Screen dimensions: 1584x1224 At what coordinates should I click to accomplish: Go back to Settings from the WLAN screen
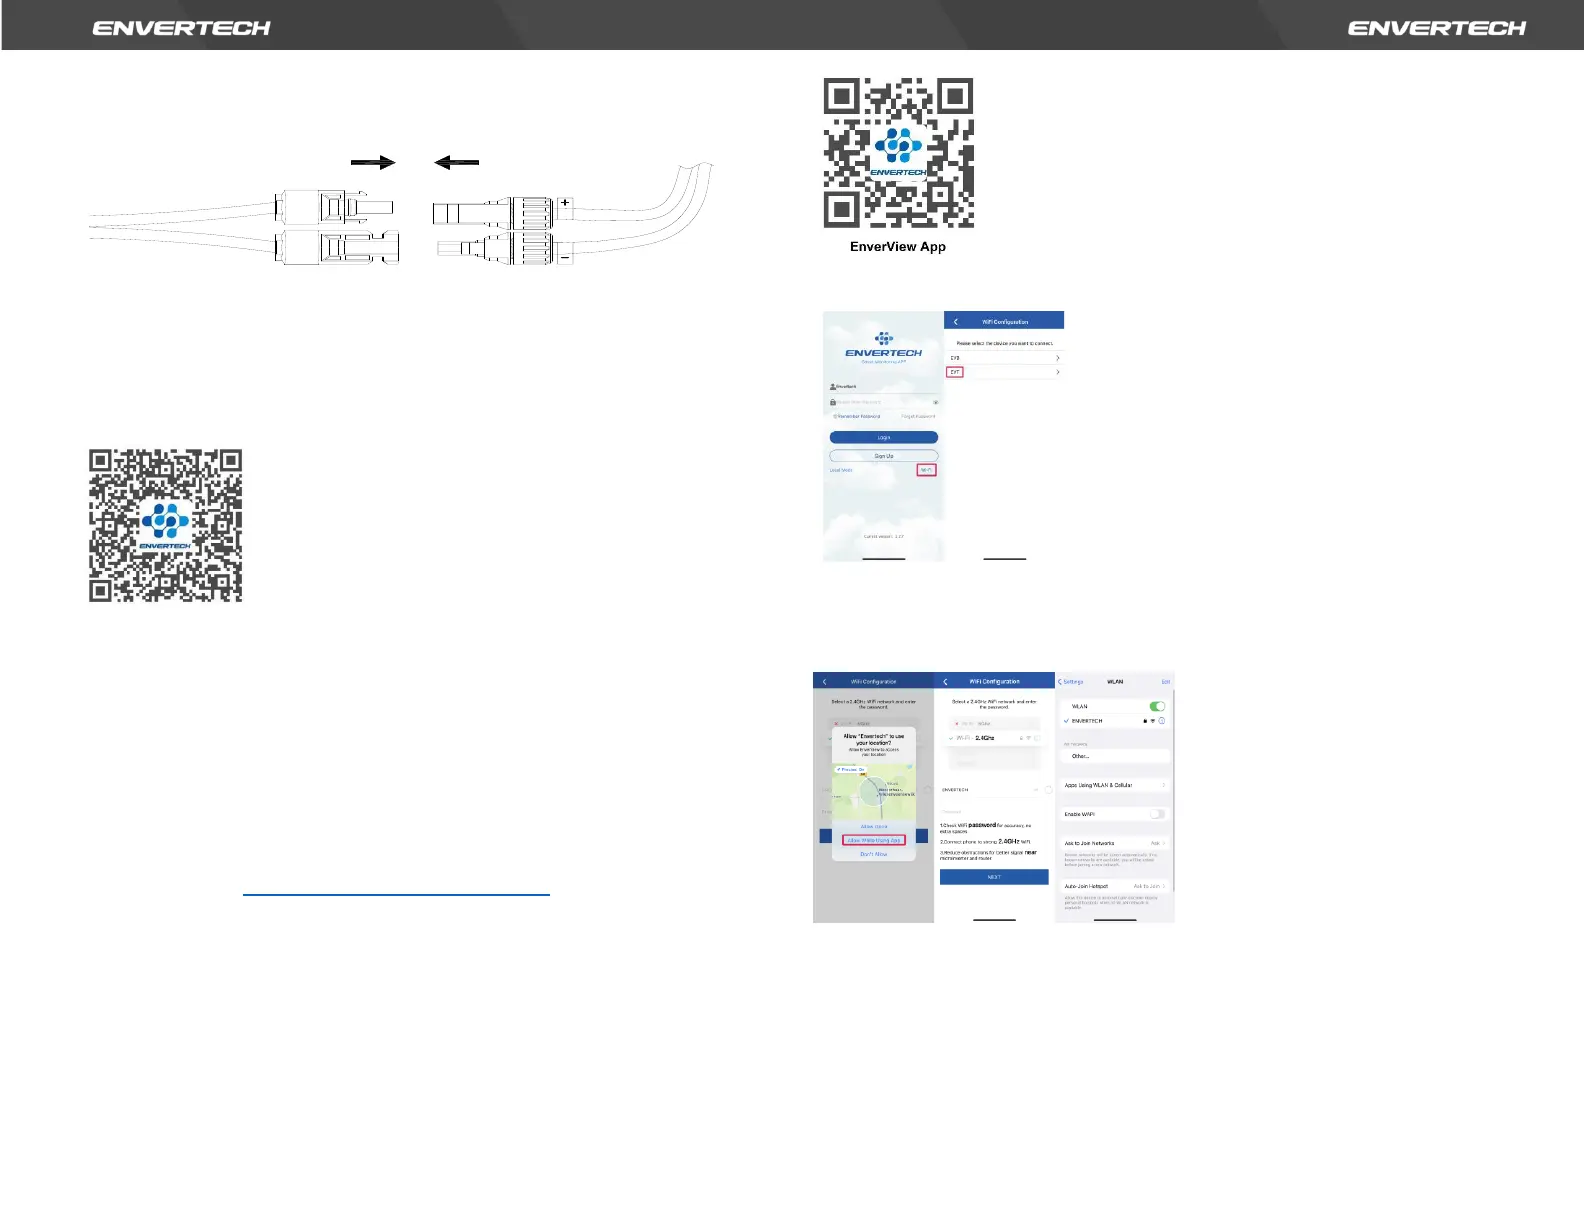[x=1071, y=682]
